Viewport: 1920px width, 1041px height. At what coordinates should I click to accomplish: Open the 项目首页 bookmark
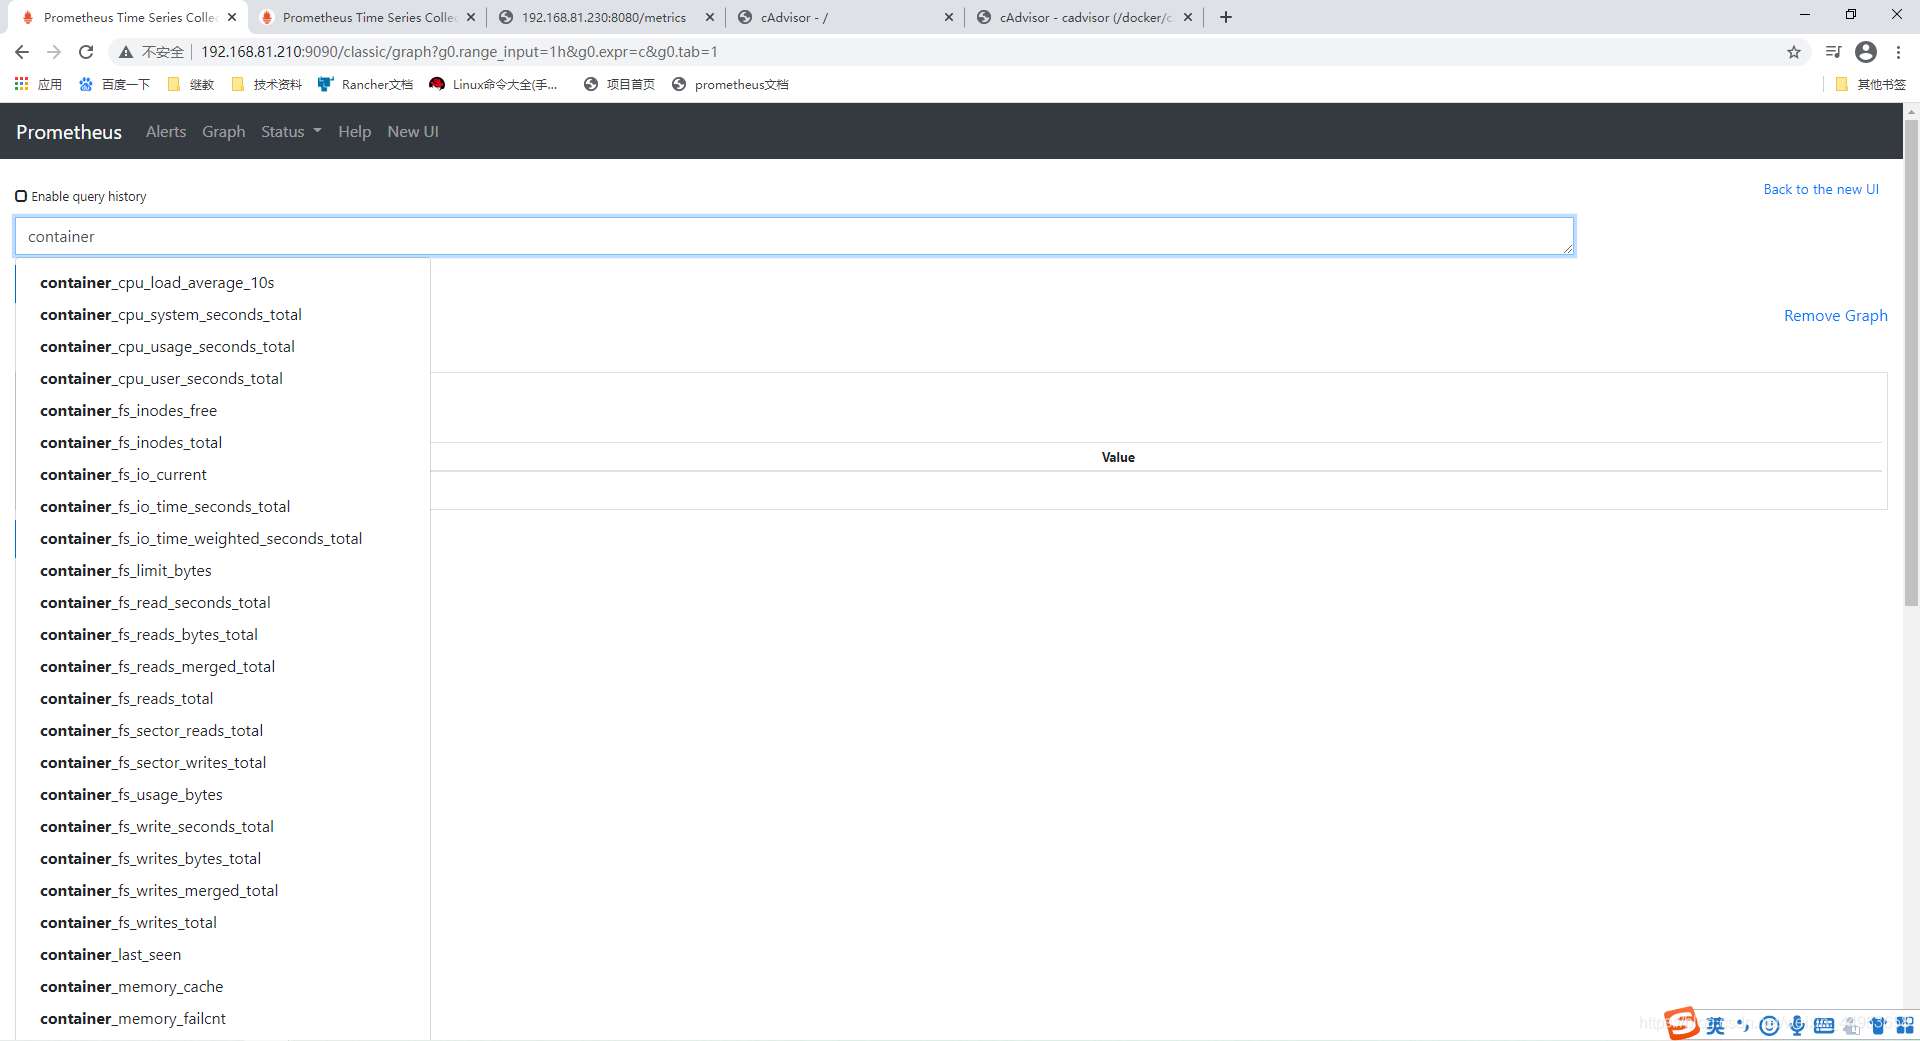pos(619,84)
